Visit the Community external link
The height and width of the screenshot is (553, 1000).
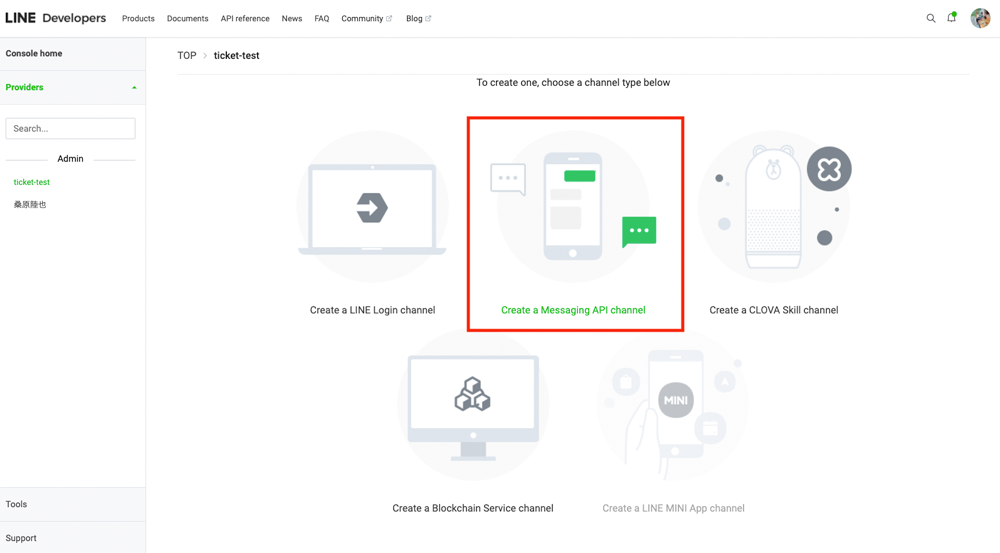click(x=367, y=18)
